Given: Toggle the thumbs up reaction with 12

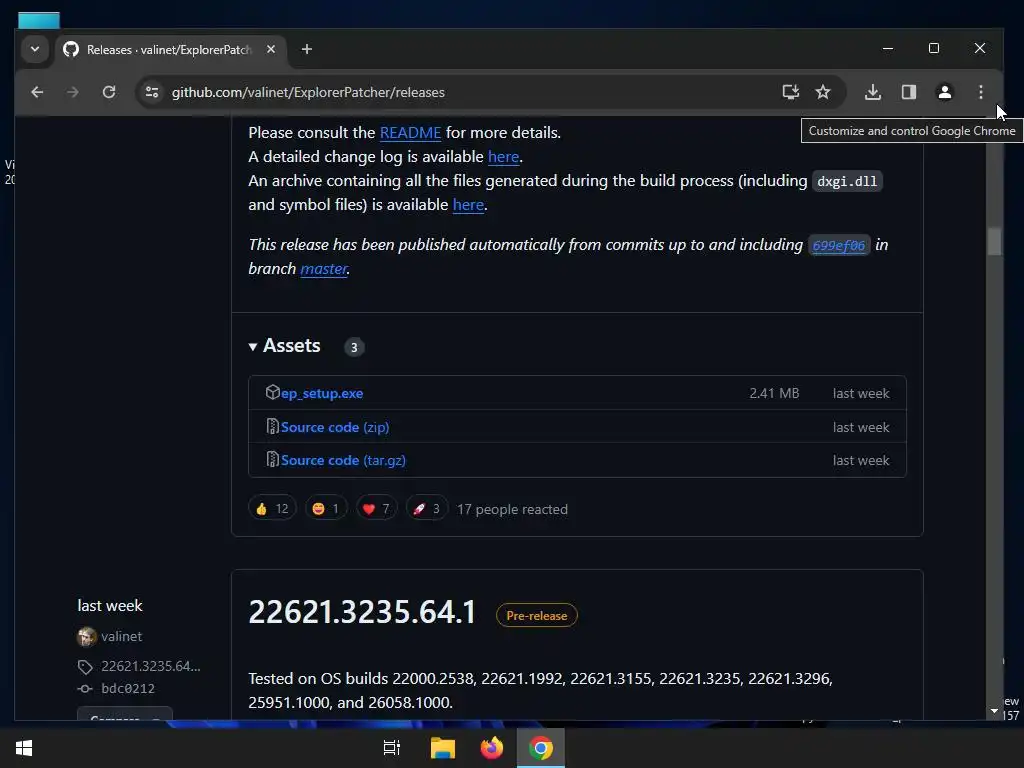Looking at the screenshot, I should click(272, 509).
